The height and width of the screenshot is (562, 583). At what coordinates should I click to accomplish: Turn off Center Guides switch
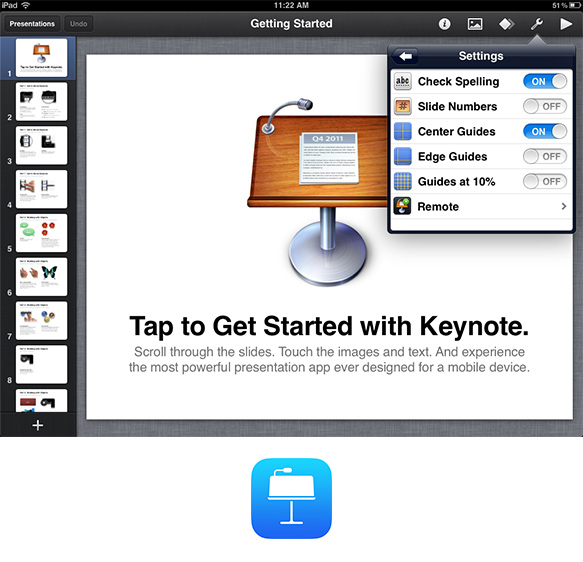click(x=545, y=131)
